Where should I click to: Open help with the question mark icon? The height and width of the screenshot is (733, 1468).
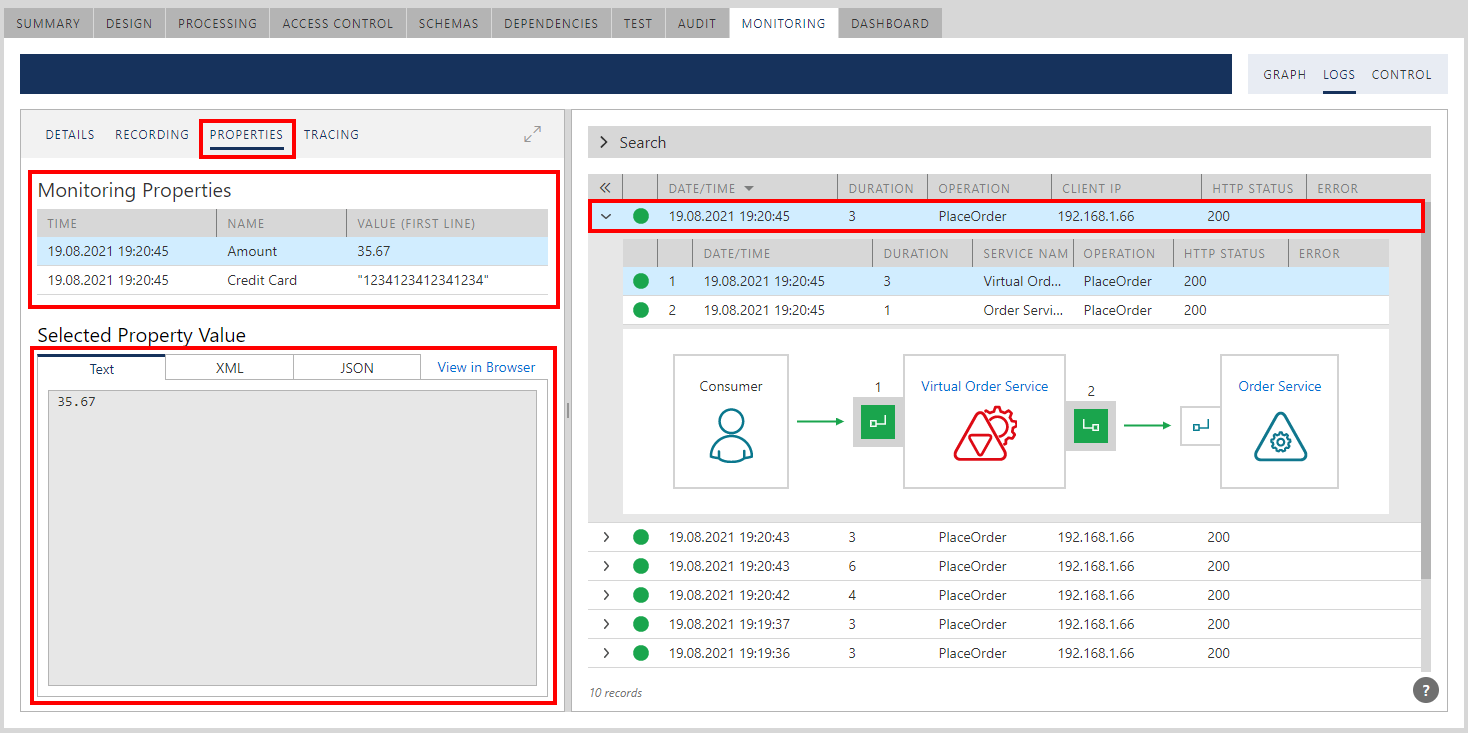coord(1426,689)
